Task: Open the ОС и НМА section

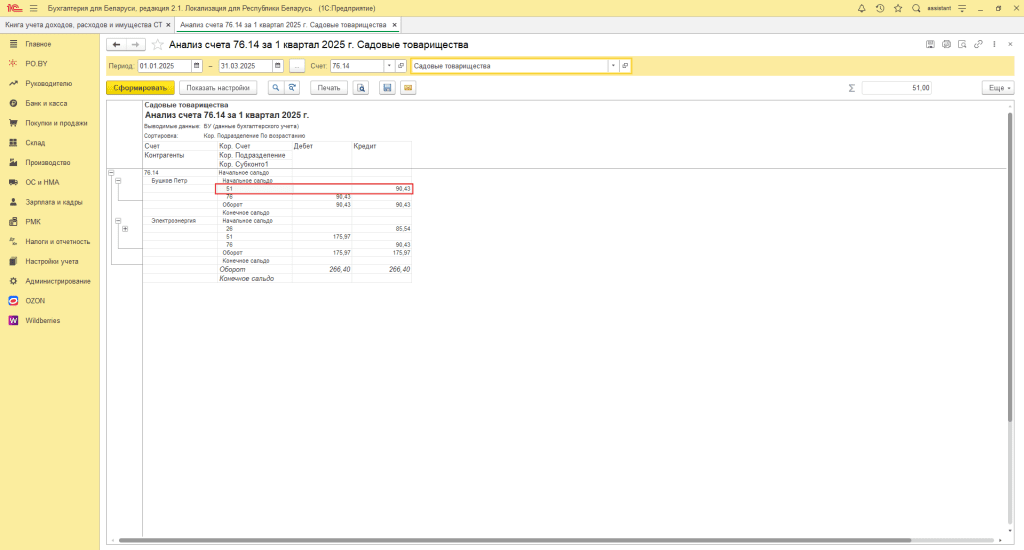Action: (x=42, y=182)
